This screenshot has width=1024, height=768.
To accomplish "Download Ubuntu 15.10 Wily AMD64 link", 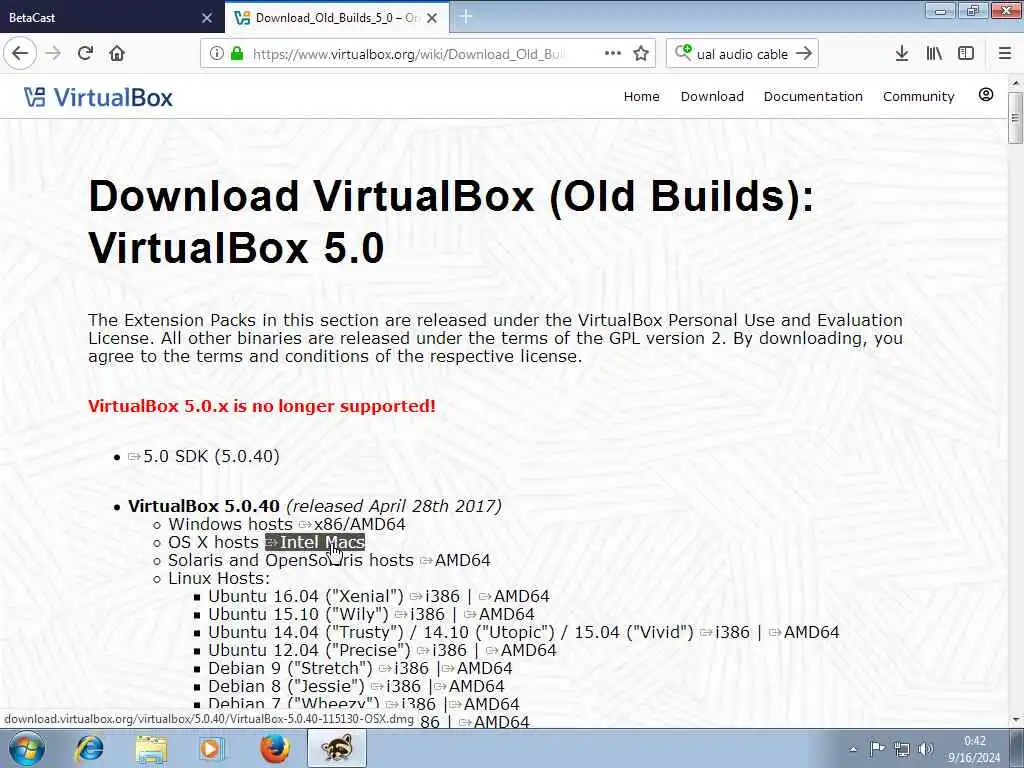I will click(500, 615).
